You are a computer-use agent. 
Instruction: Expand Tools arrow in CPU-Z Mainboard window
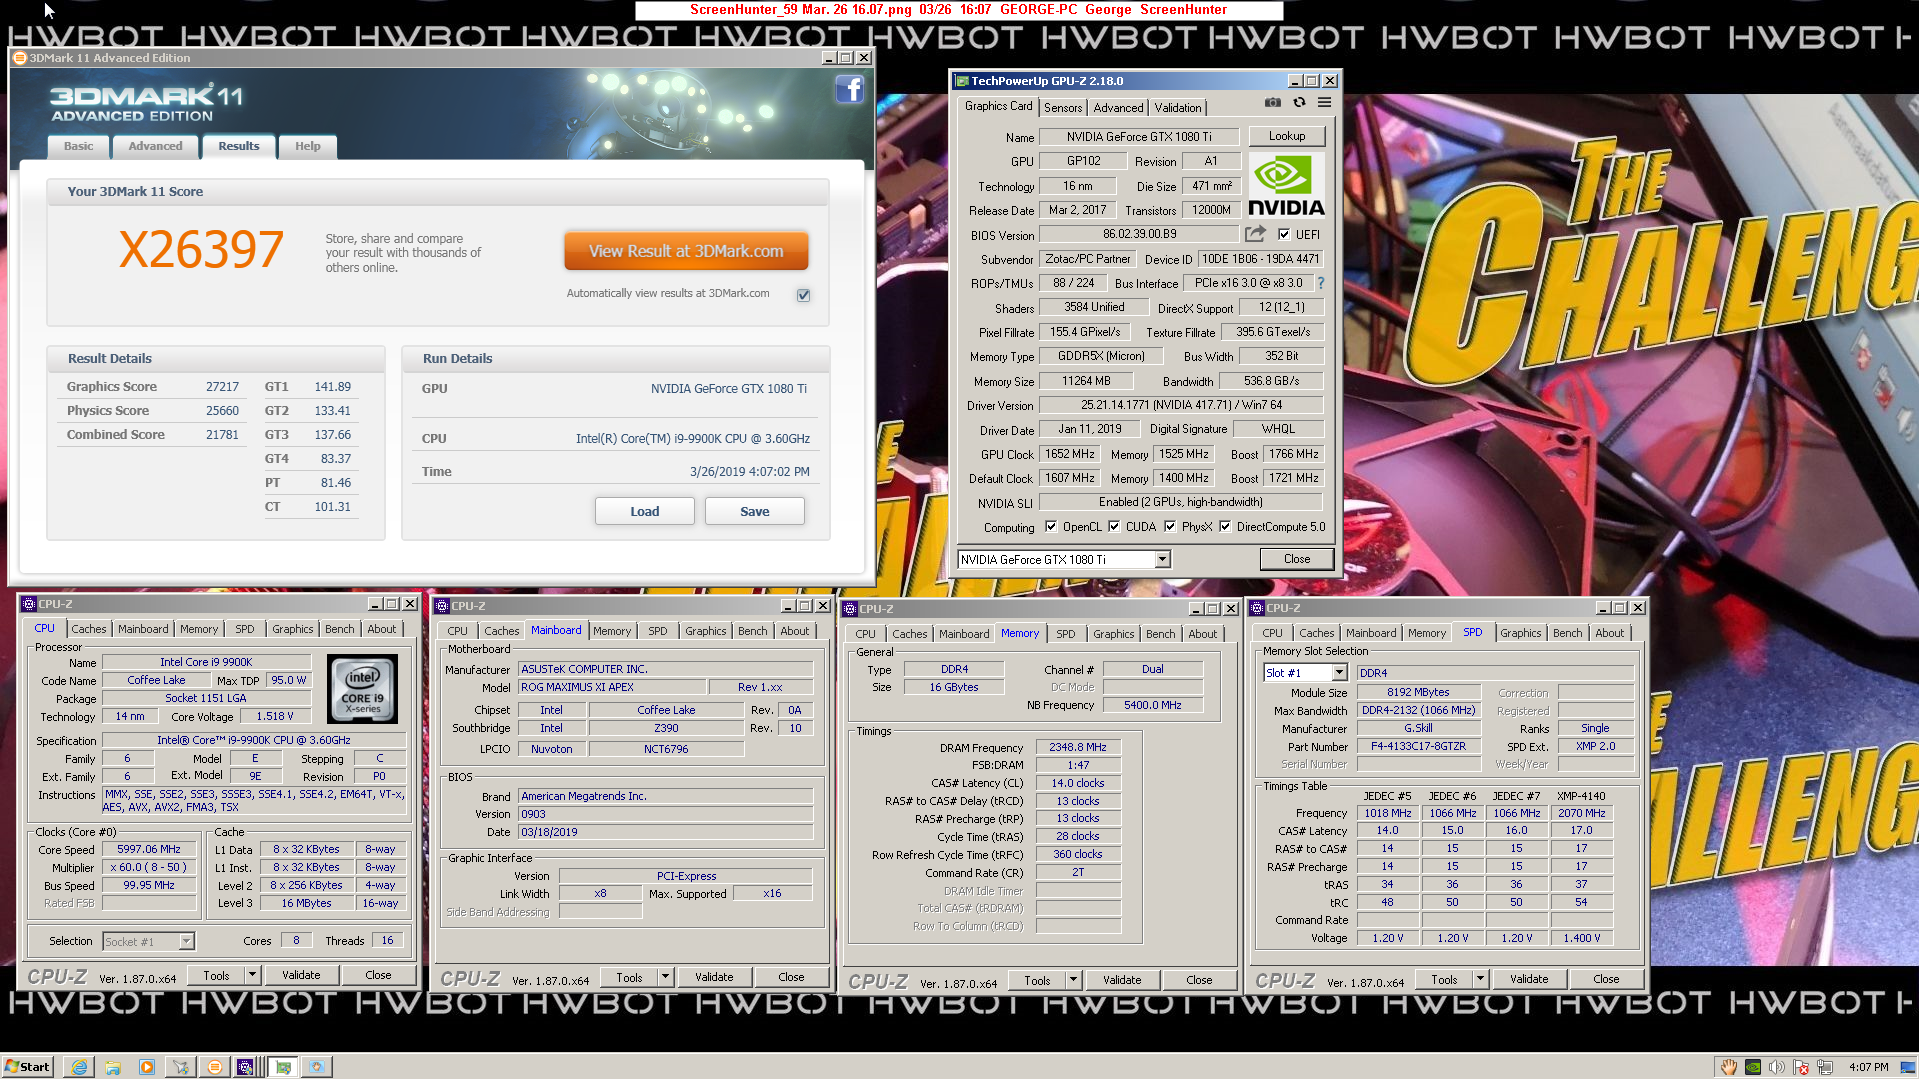pyautogui.click(x=665, y=977)
